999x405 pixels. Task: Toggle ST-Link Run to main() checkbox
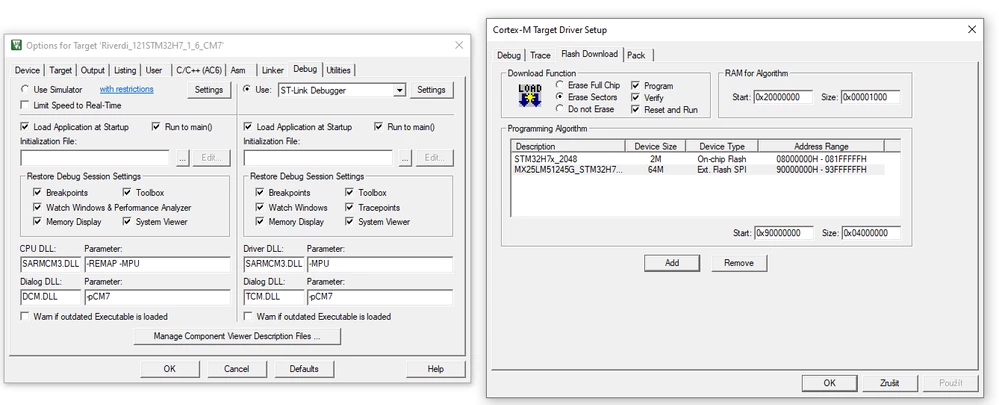click(x=378, y=127)
